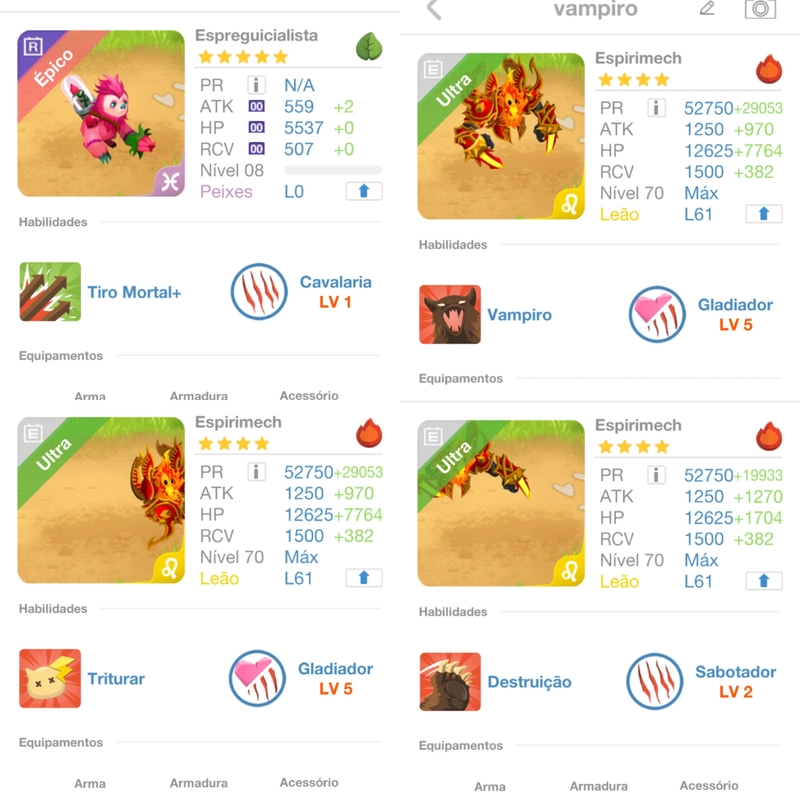Tap the Peixes L0 upgrade arrow button

tap(364, 191)
